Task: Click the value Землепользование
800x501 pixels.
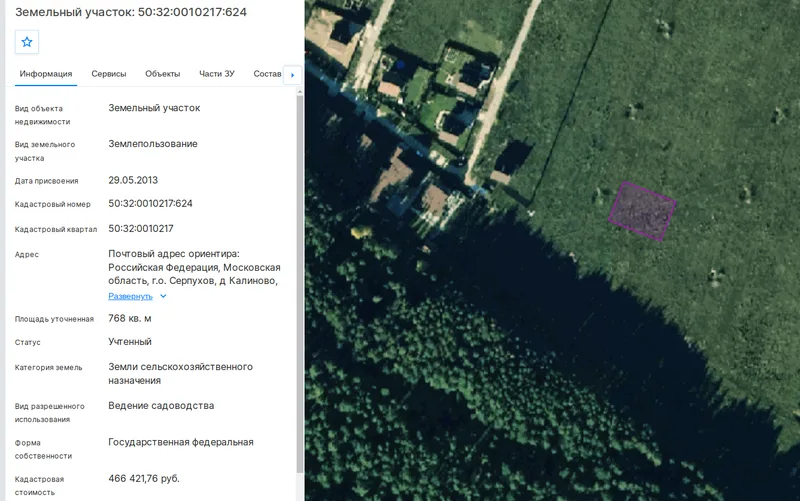Action: [153, 144]
